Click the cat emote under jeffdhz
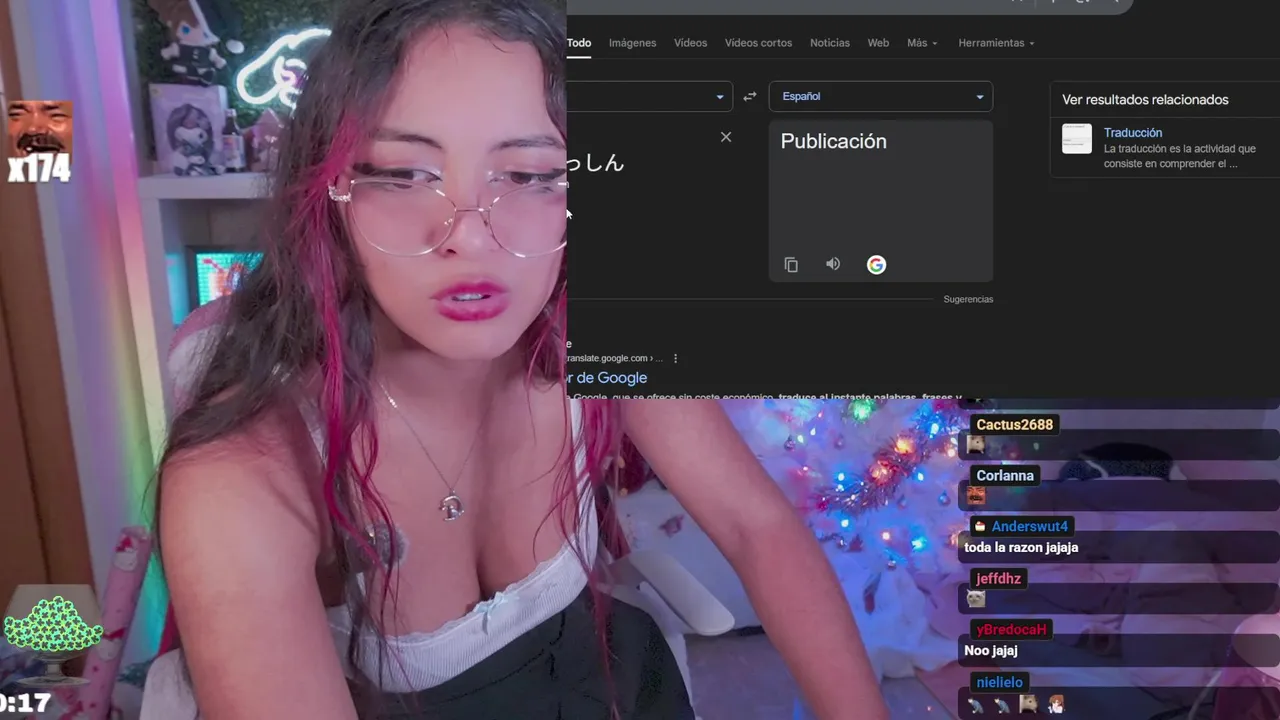The width and height of the screenshot is (1280, 720). [976, 599]
